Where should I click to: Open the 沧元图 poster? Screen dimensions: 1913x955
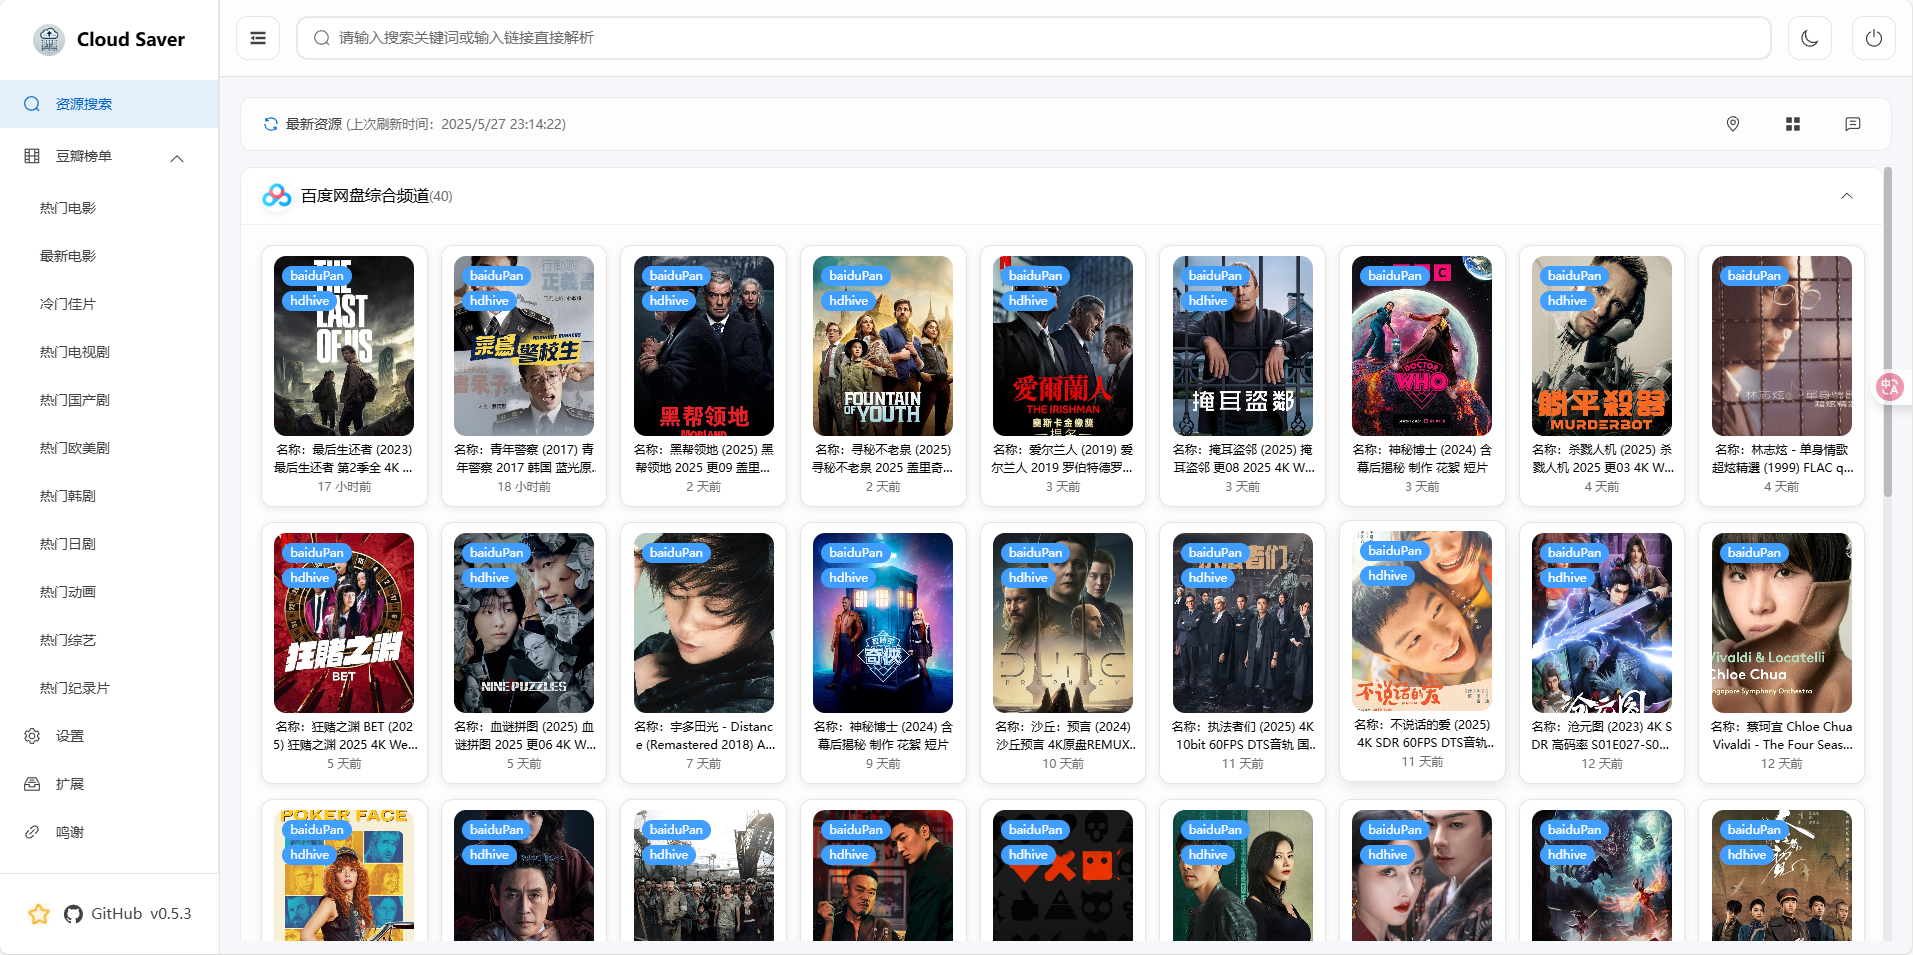pos(1602,623)
